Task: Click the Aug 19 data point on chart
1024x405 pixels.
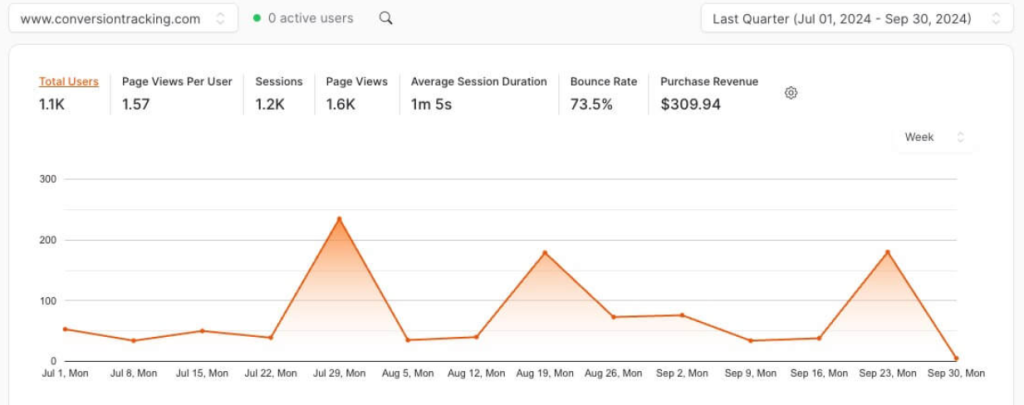Action: pyautogui.click(x=545, y=253)
